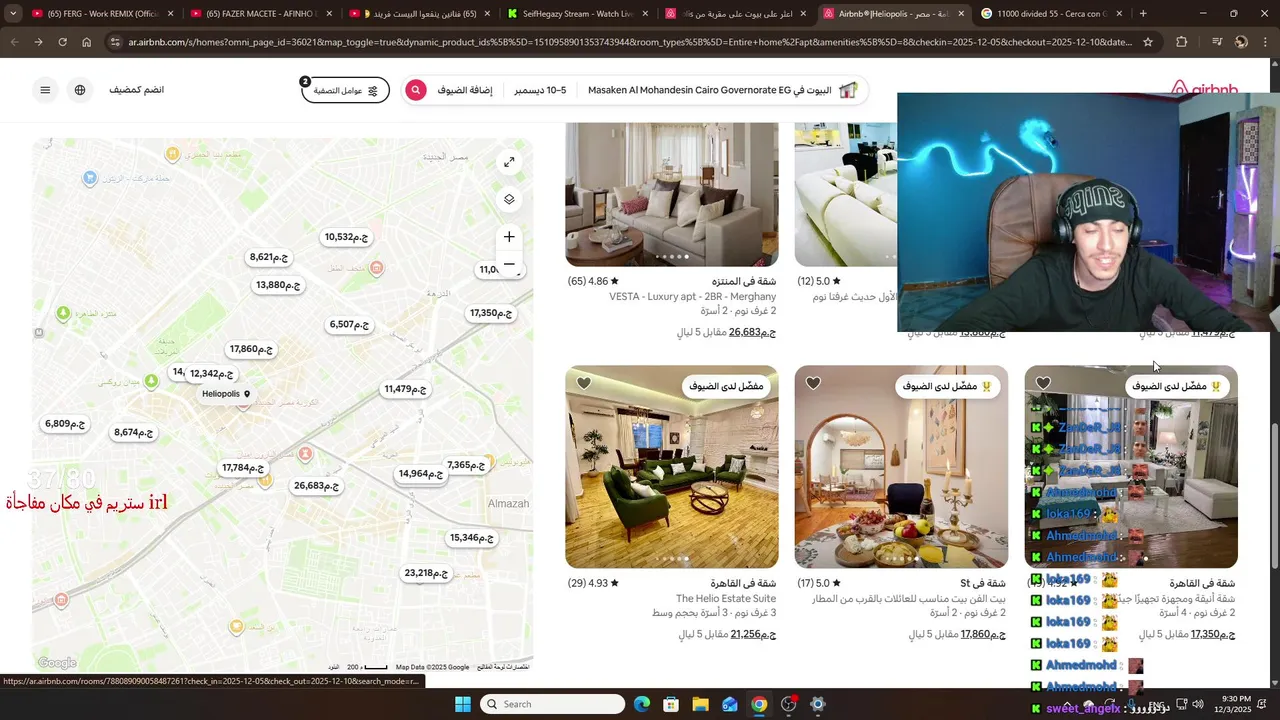The height and width of the screenshot is (720, 1280).
Task: Click the Heliopolis label on the map
Action: pyautogui.click(x=221, y=394)
